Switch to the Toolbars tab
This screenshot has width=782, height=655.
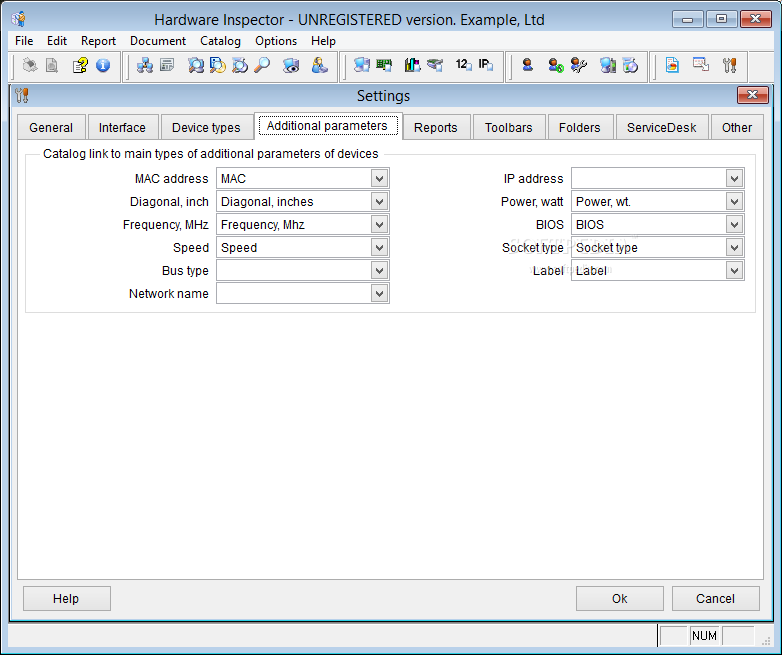pyautogui.click(x=508, y=128)
